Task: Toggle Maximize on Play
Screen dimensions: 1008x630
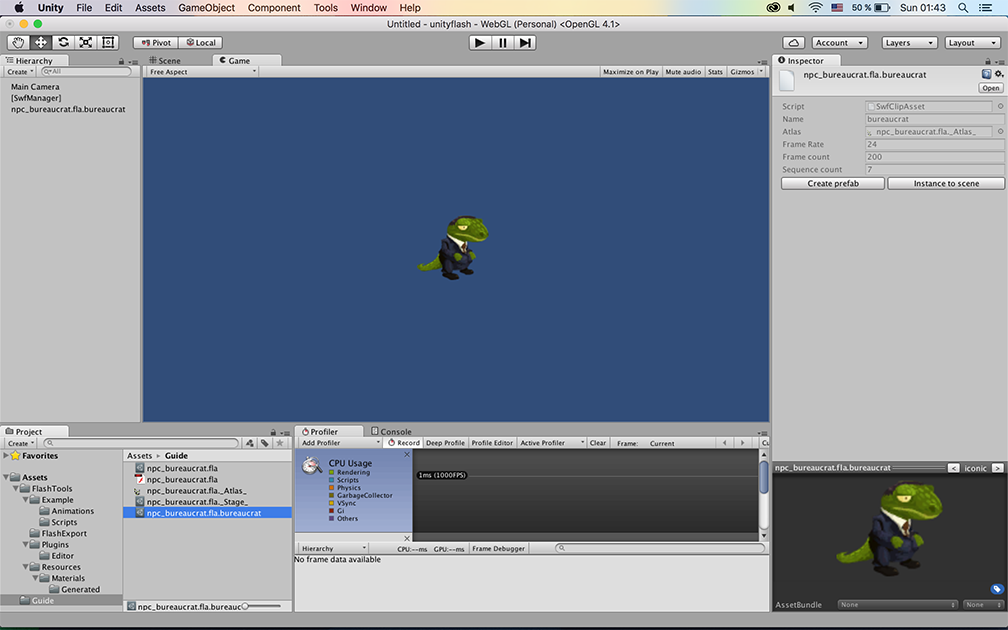Action: coord(630,72)
